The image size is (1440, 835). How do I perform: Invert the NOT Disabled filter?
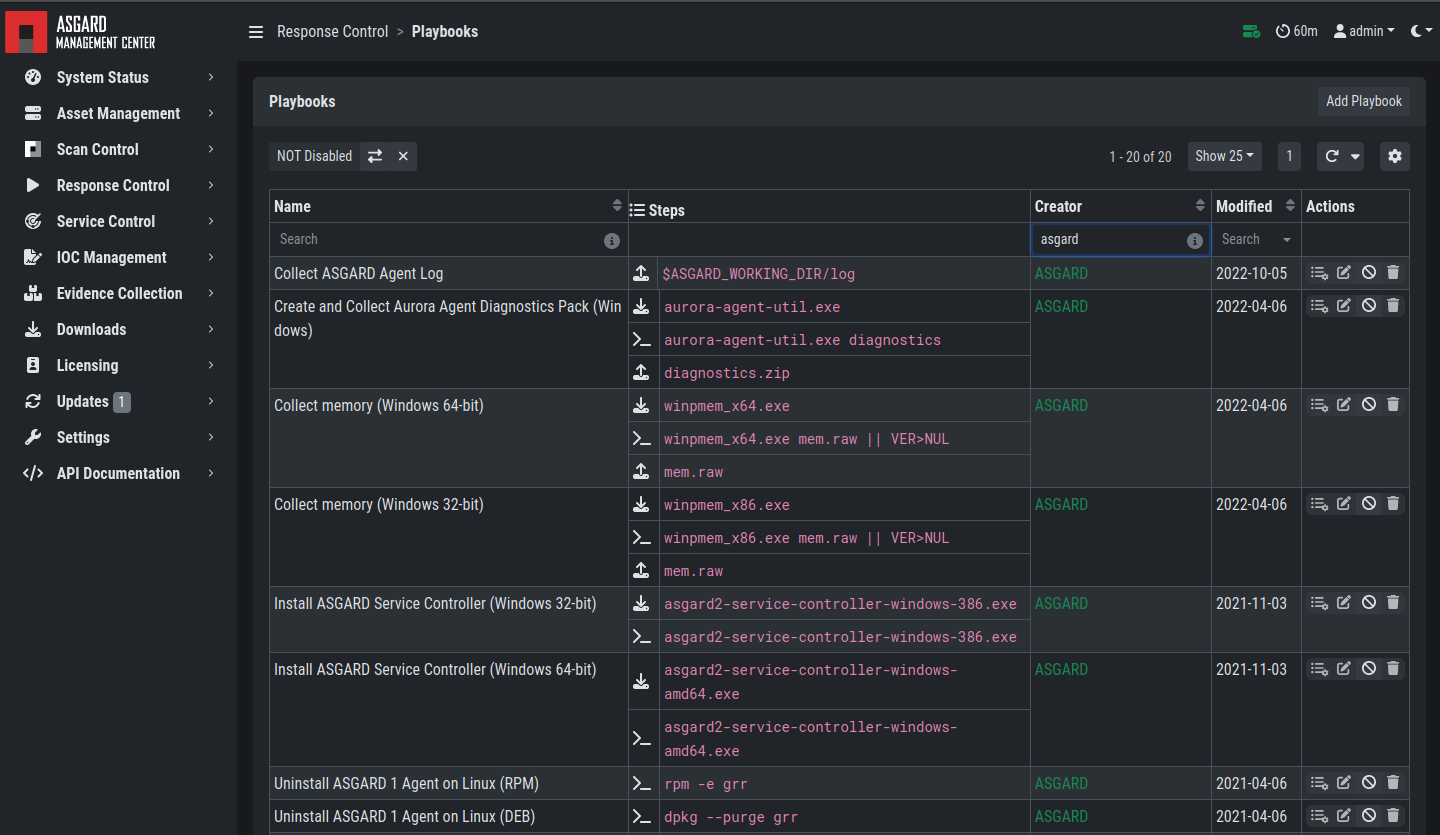375,156
